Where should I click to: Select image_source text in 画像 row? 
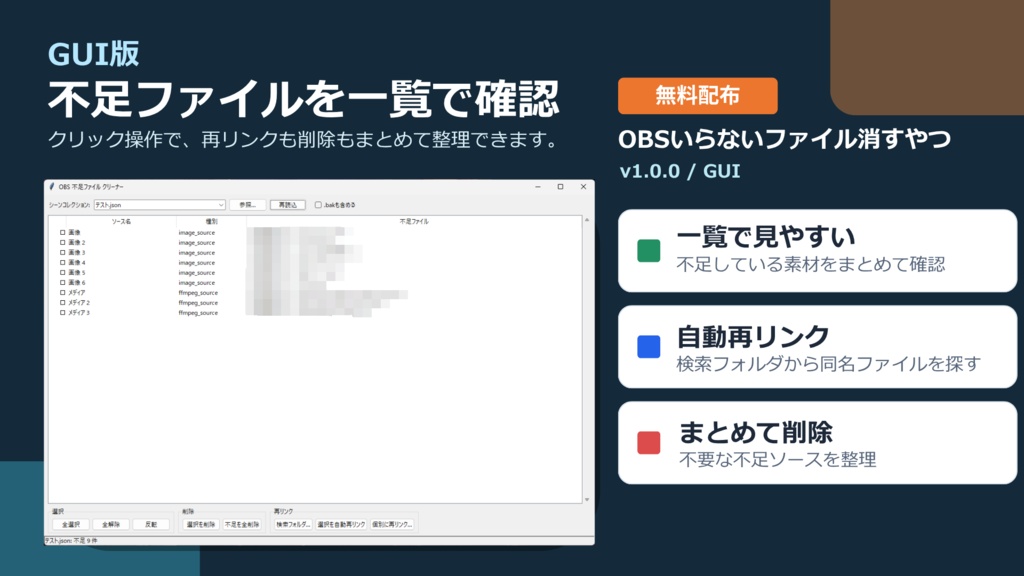pyautogui.click(x=197, y=232)
